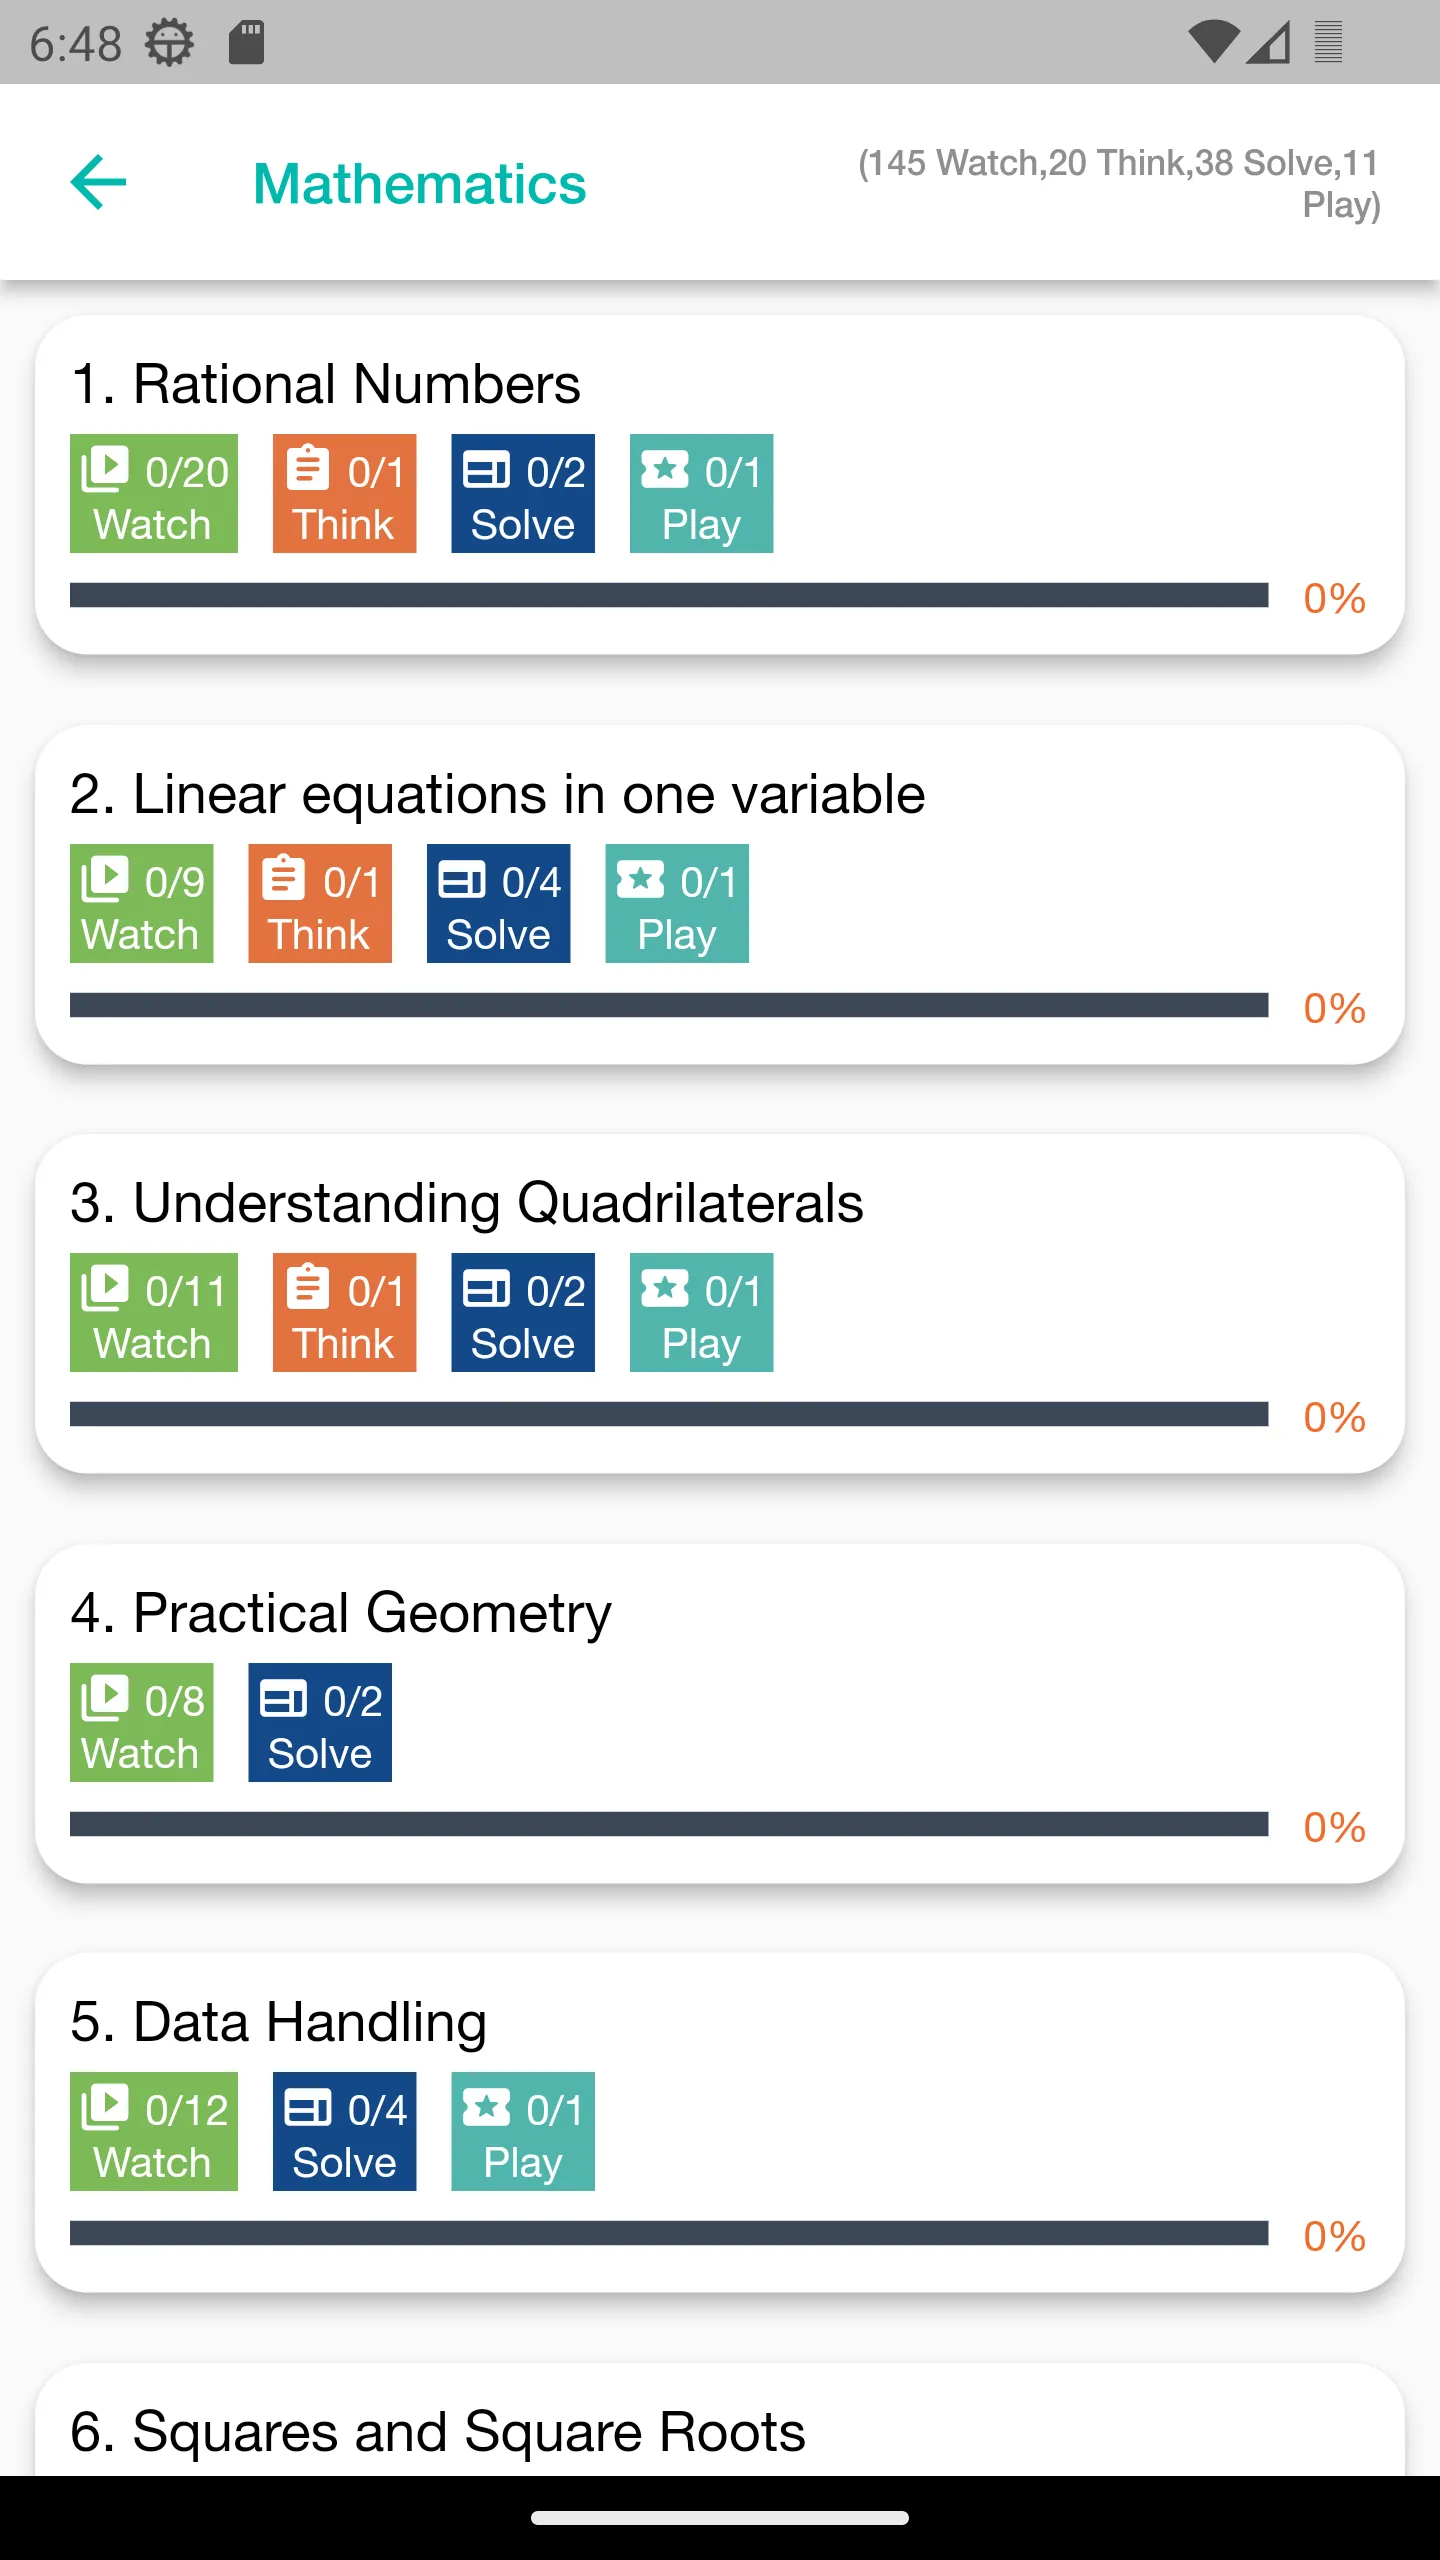Open Play game for Understanding Quadrilaterals

click(701, 1312)
